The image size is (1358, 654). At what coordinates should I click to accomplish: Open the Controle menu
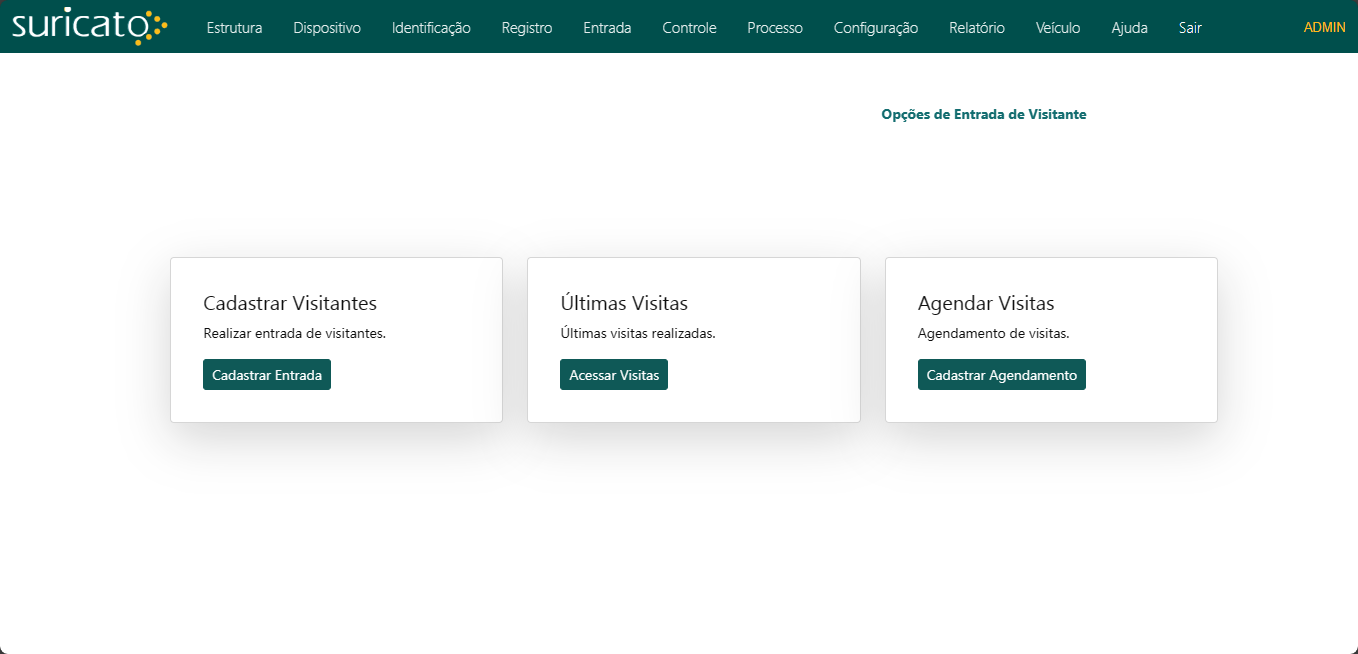tap(689, 28)
